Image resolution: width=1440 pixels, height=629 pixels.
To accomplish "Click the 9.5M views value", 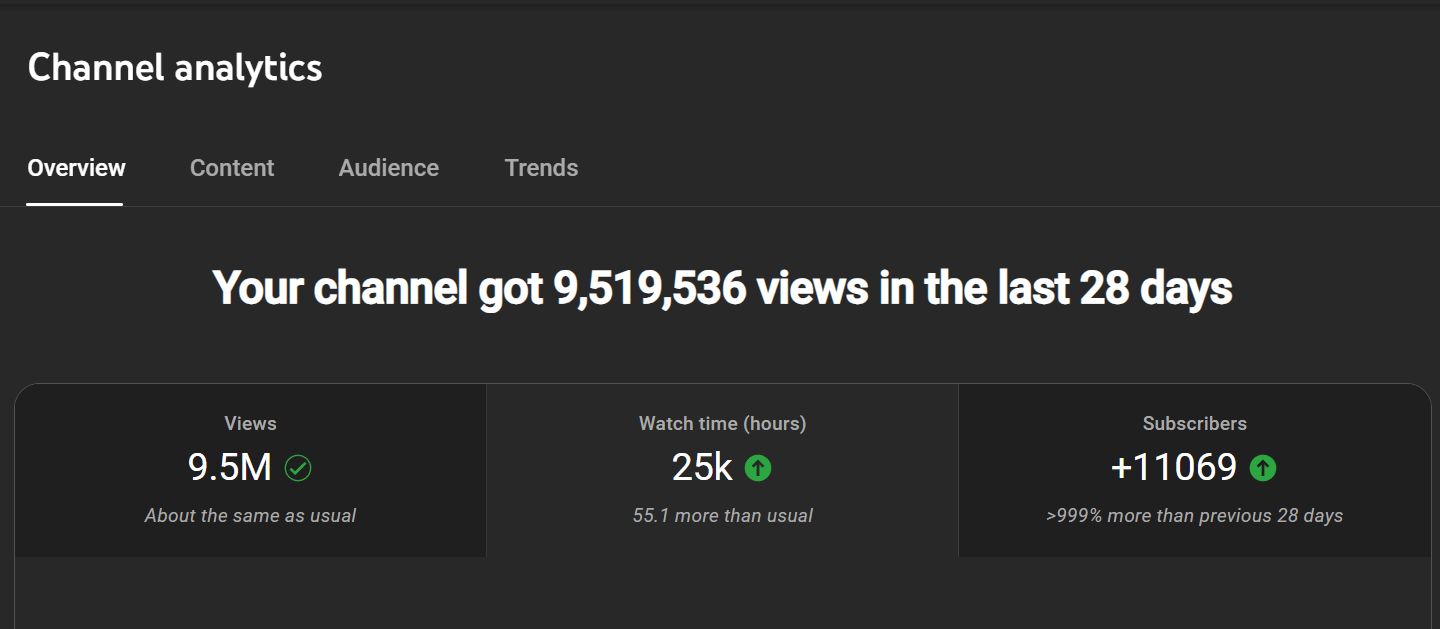I will pos(230,467).
